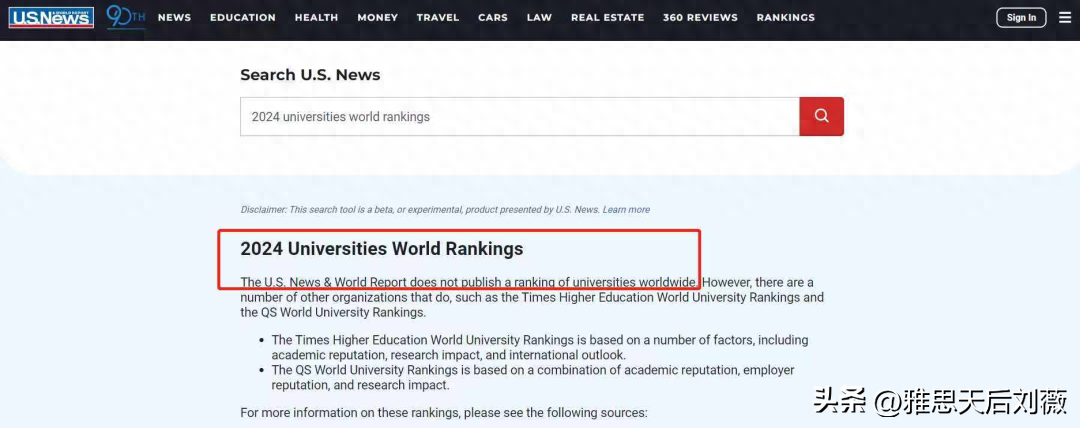Go to the Education section

tap(243, 17)
